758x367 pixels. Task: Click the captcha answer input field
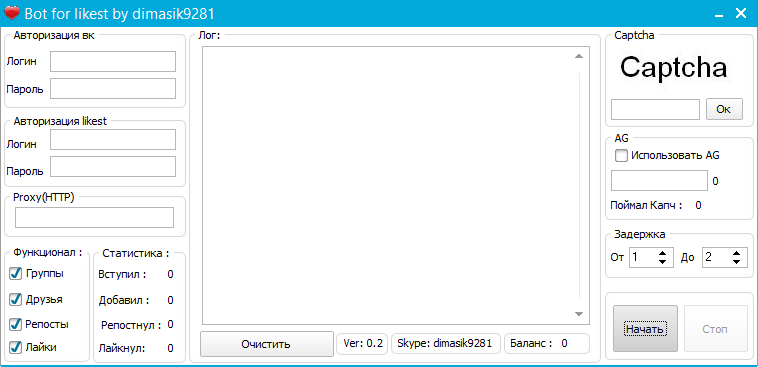point(656,109)
